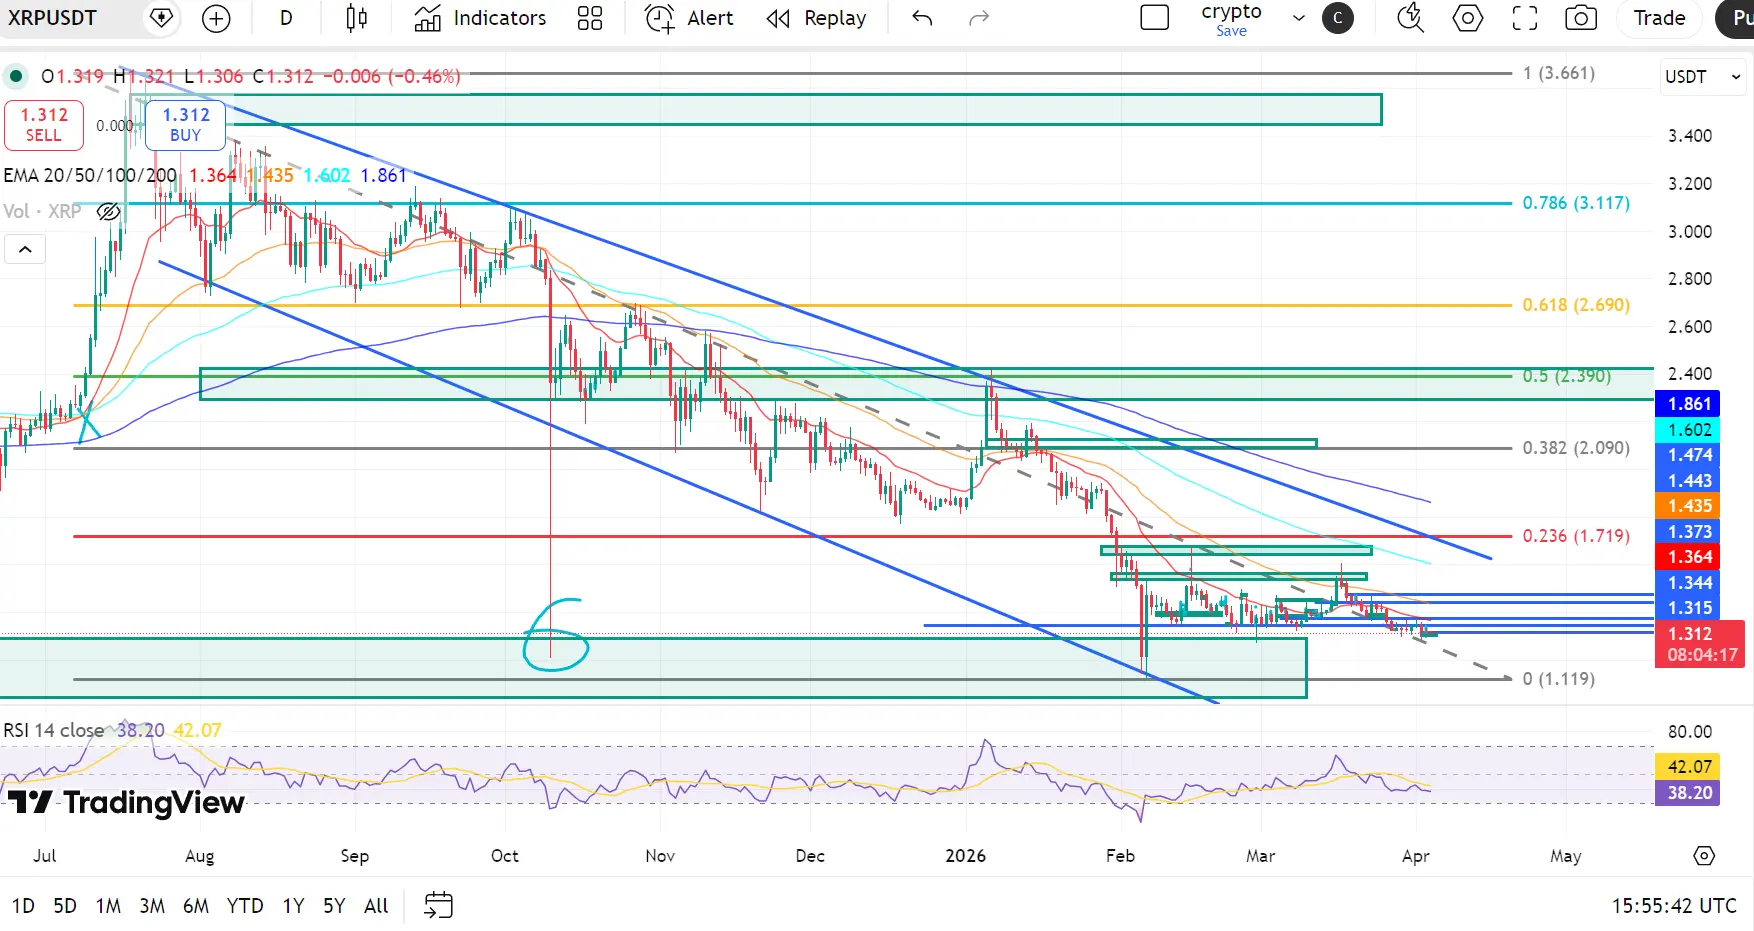Select the 1 (3.661) Fibonacci label
1754x931 pixels.
click(x=1559, y=73)
